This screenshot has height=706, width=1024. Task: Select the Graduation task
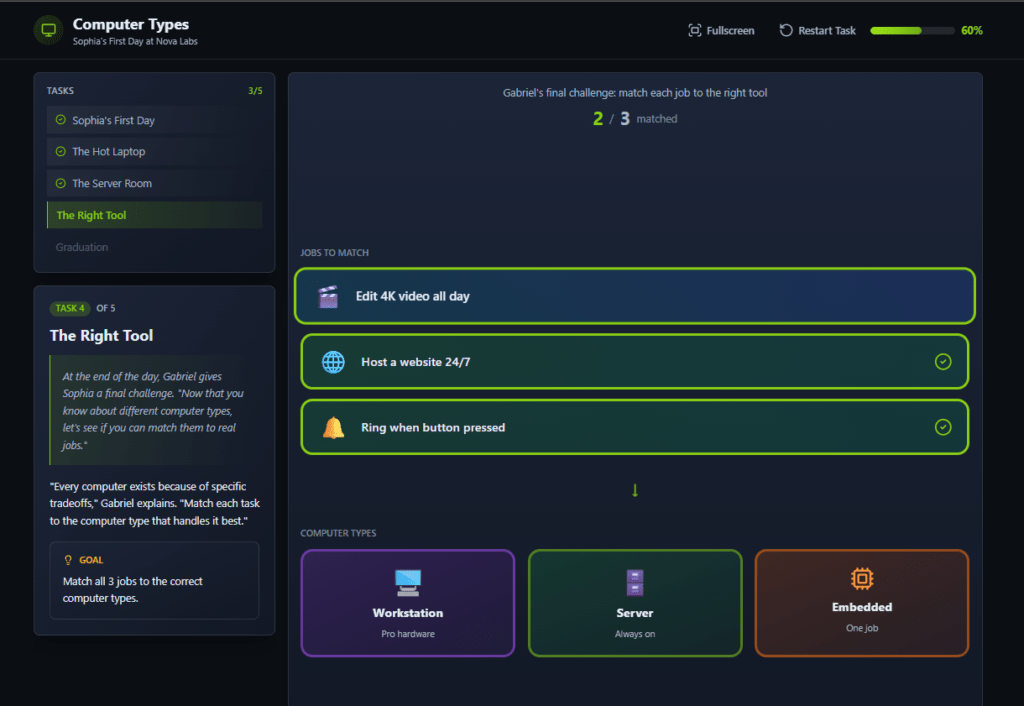point(82,247)
